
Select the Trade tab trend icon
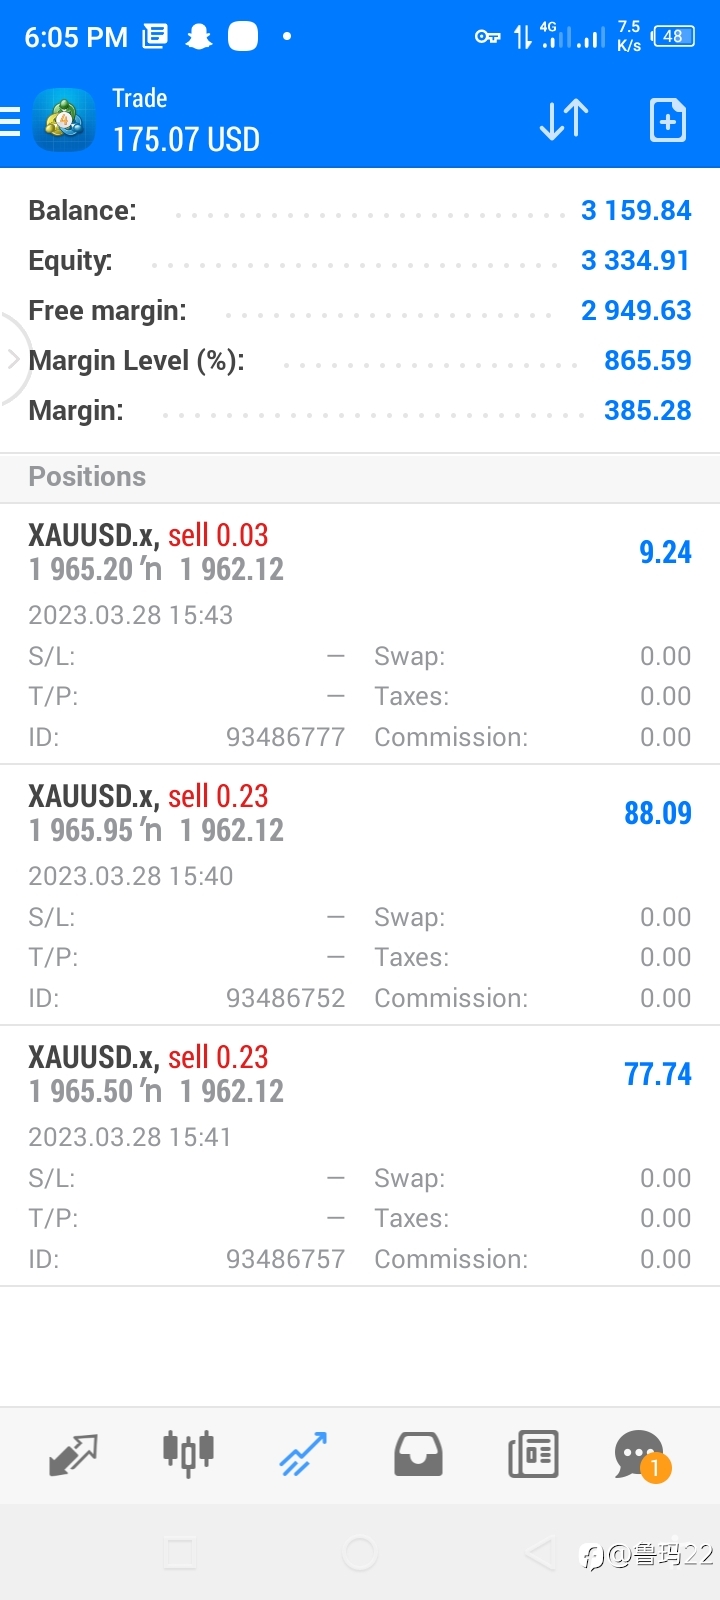point(303,1455)
